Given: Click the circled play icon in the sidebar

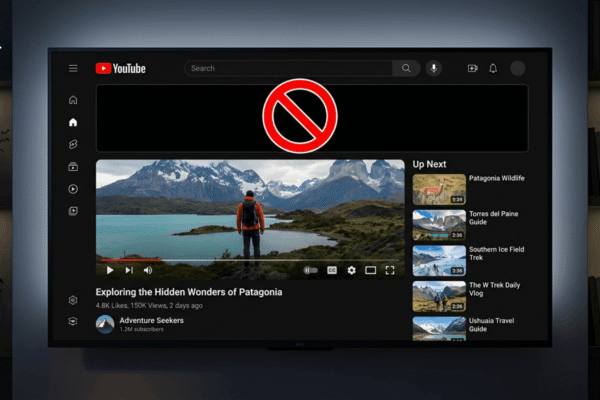Looking at the screenshot, I should (x=73, y=189).
